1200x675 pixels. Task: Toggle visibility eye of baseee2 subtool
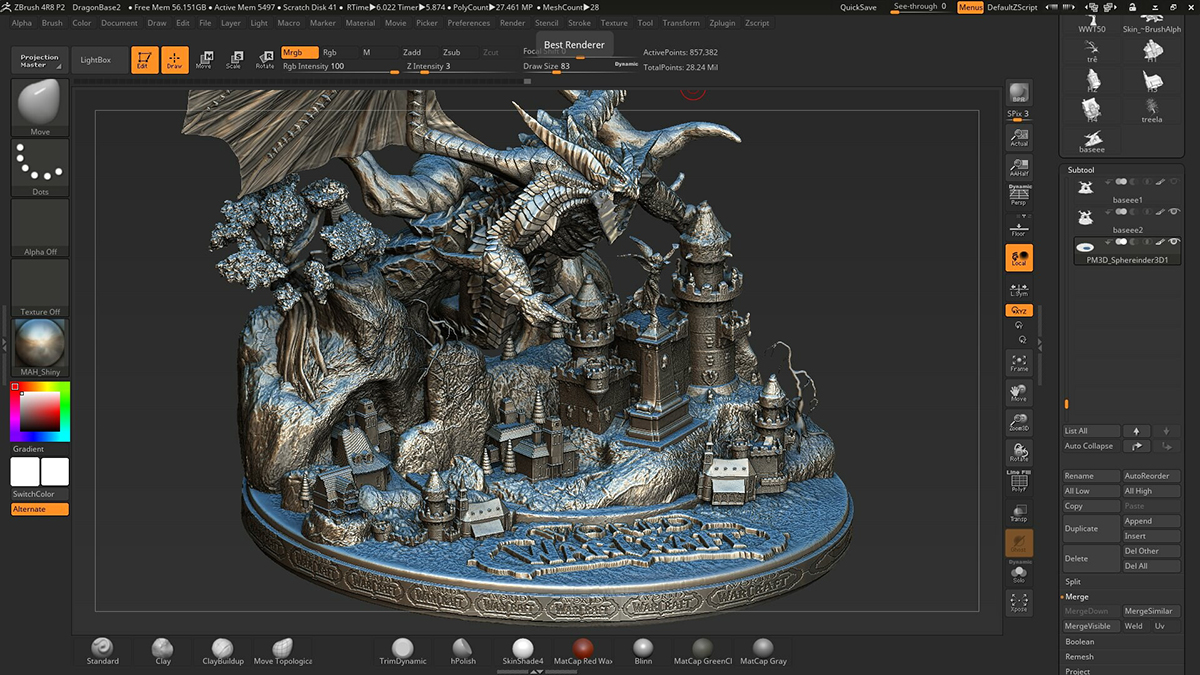1175,212
